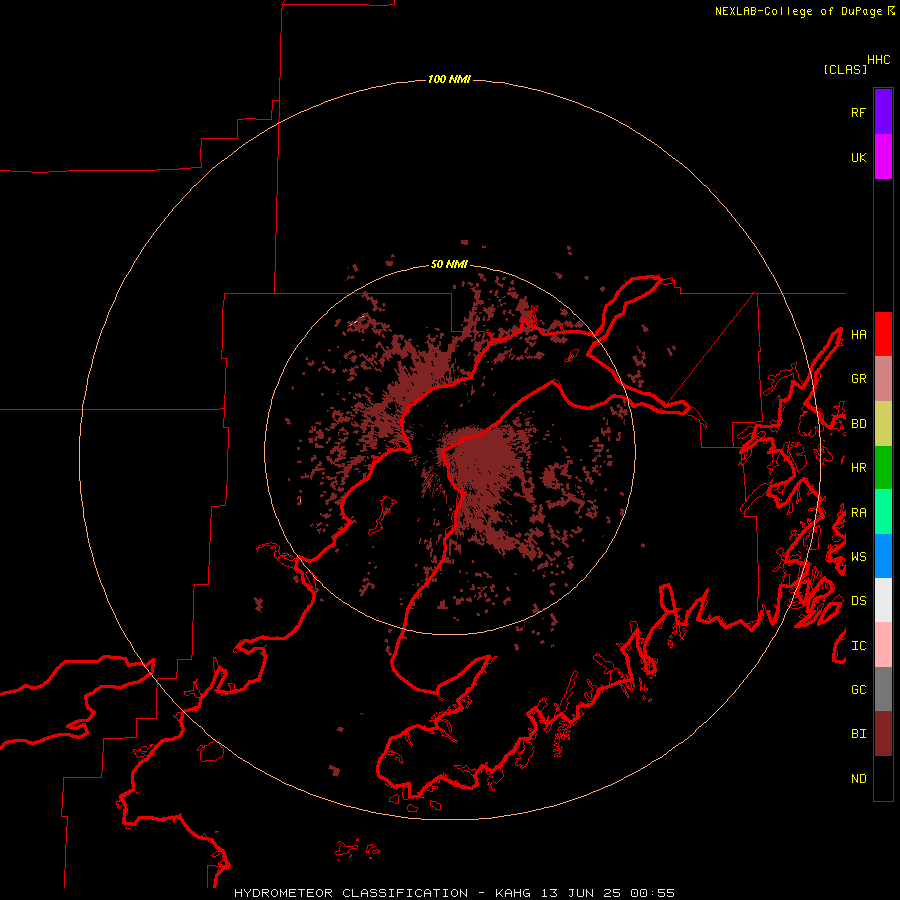Viewport: 900px width, 900px height.
Task: Click the UK legend label
Action: coord(858,157)
